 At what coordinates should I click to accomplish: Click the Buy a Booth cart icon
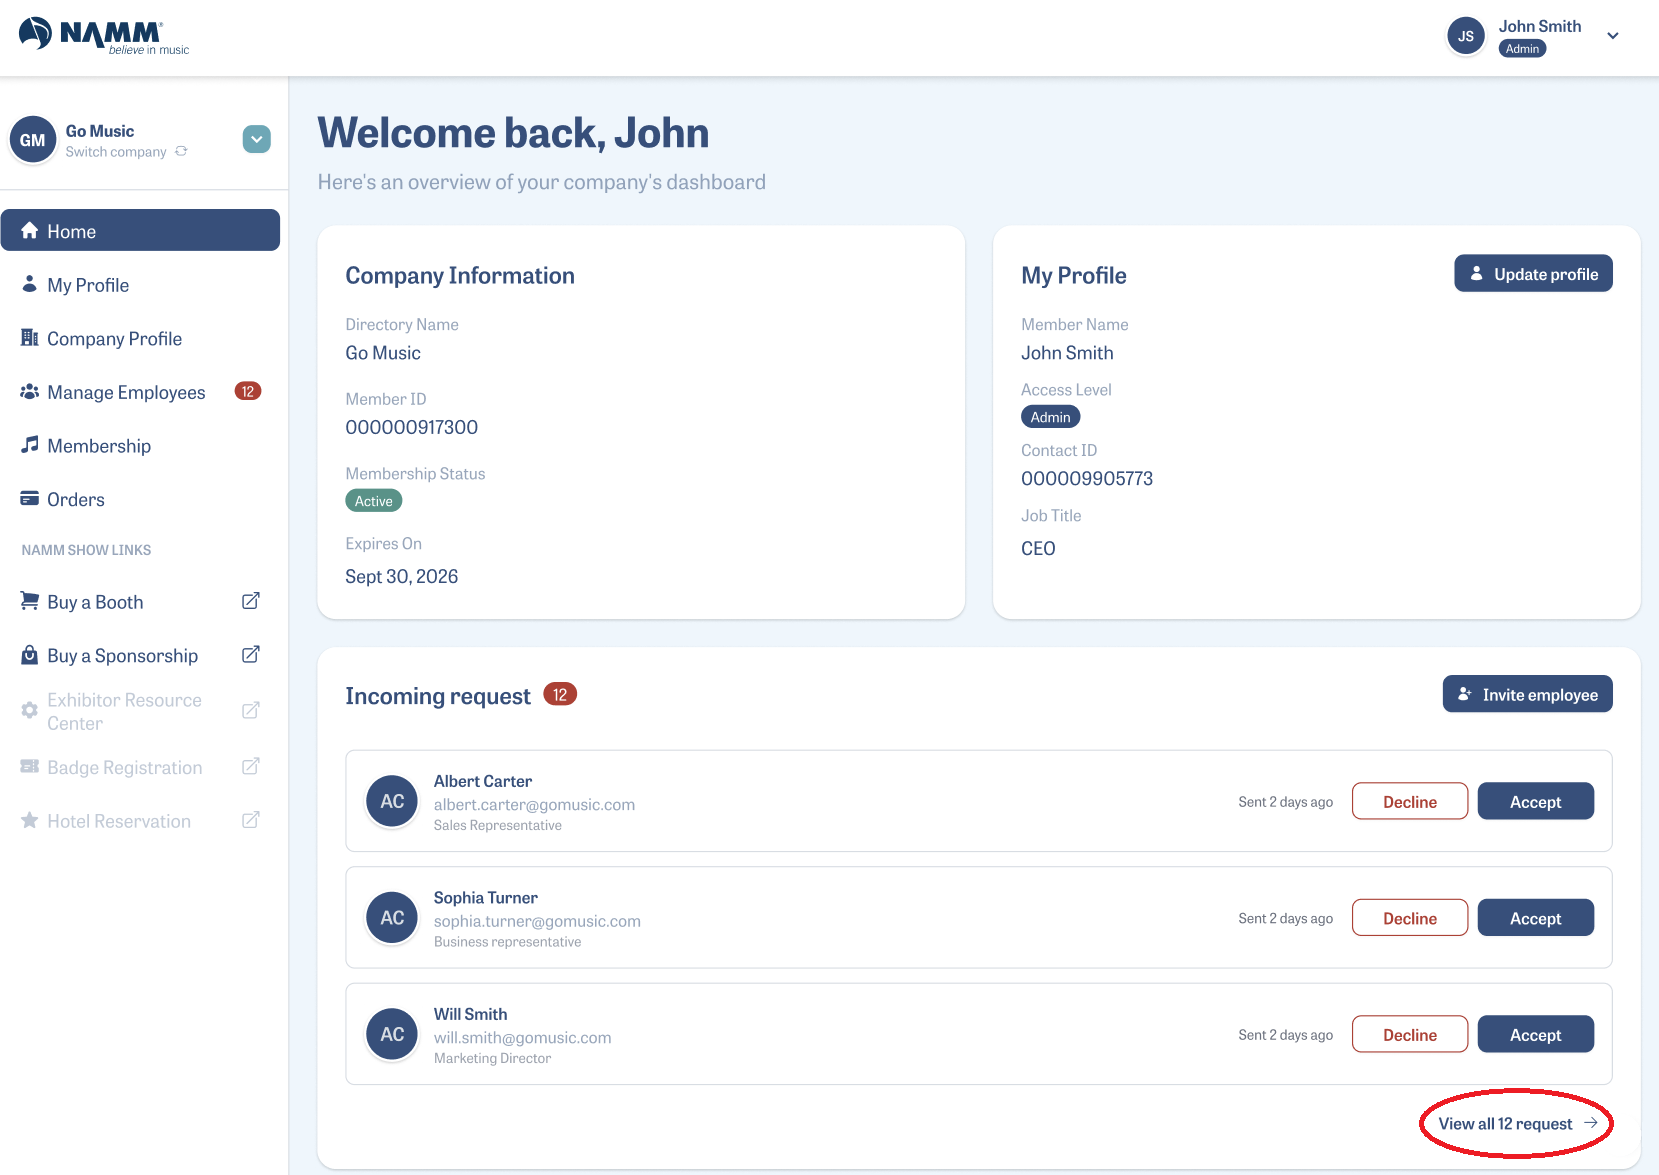pos(30,601)
